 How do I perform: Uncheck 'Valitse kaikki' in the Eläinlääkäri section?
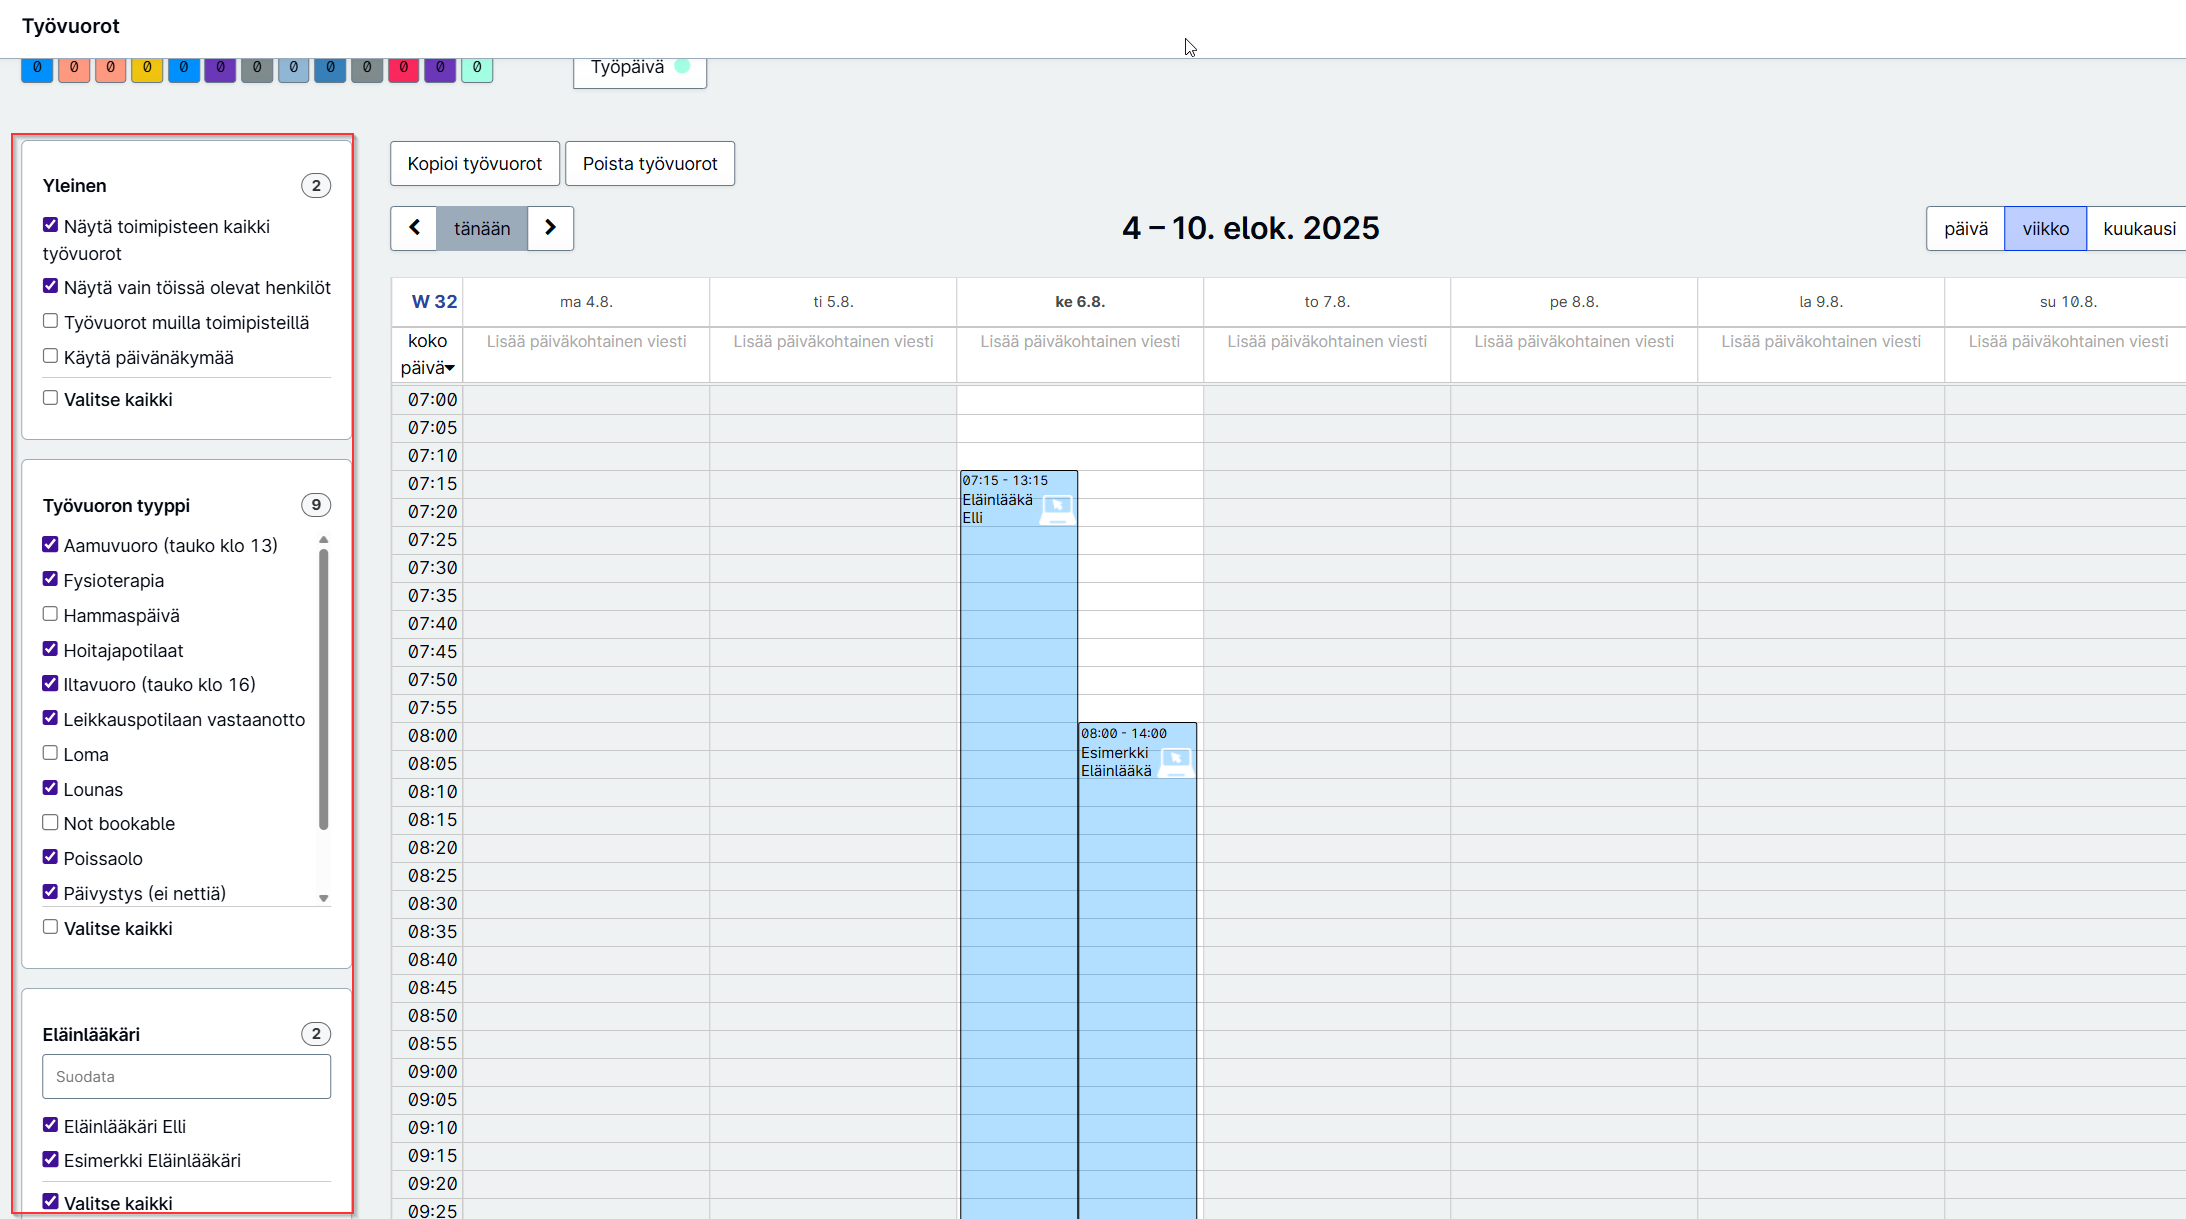[50, 1202]
